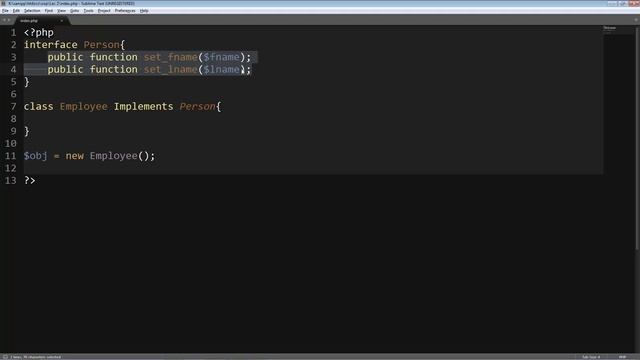Image resolution: width=640 pixels, height=360 pixels.
Task: Click closing brace on line 5
Action: [x=27, y=82]
